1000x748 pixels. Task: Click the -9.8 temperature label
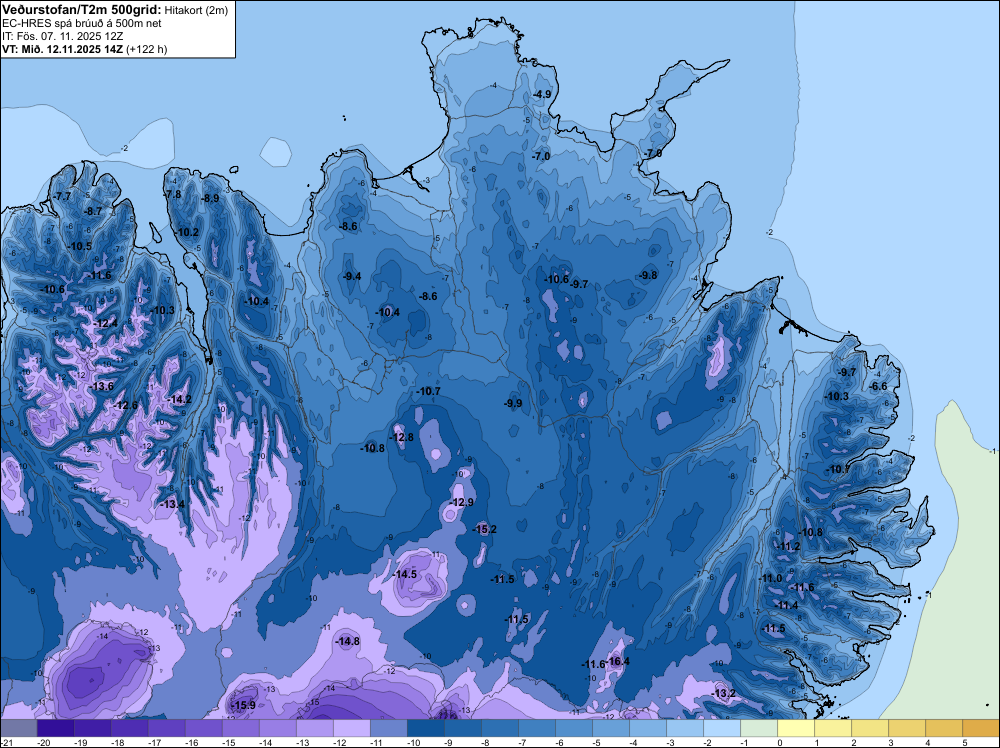point(647,275)
